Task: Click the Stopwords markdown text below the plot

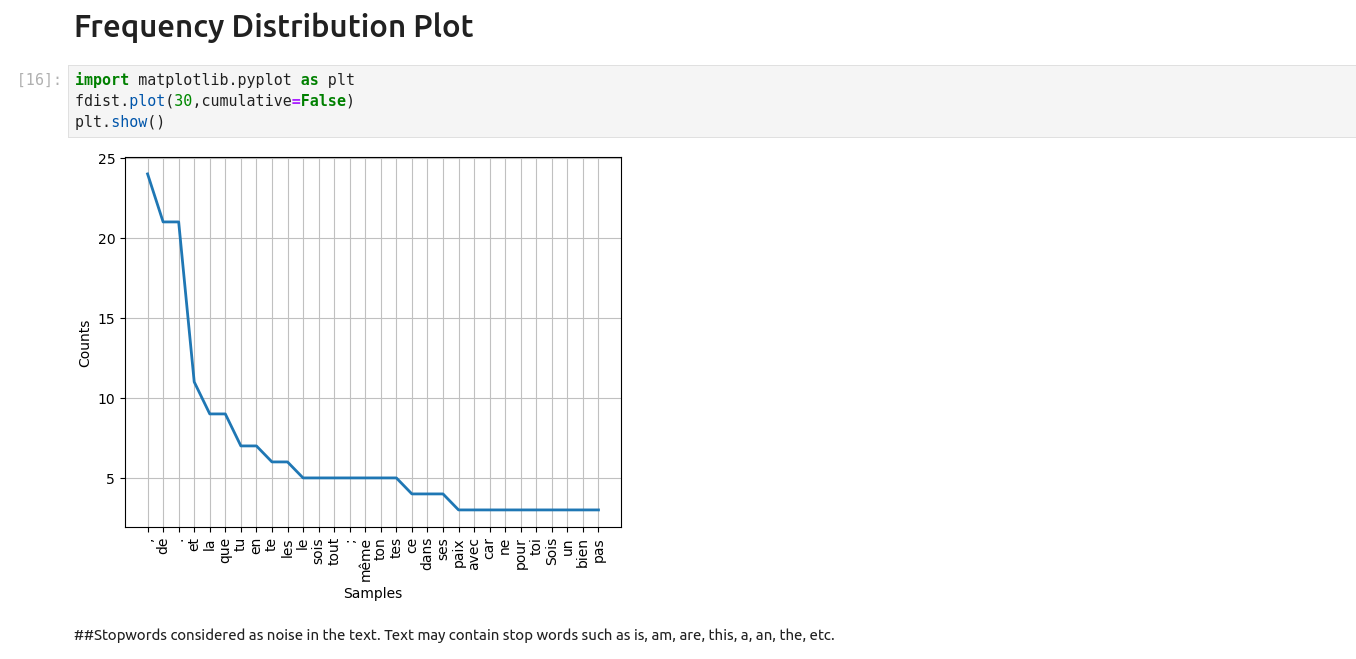Action: (454, 635)
